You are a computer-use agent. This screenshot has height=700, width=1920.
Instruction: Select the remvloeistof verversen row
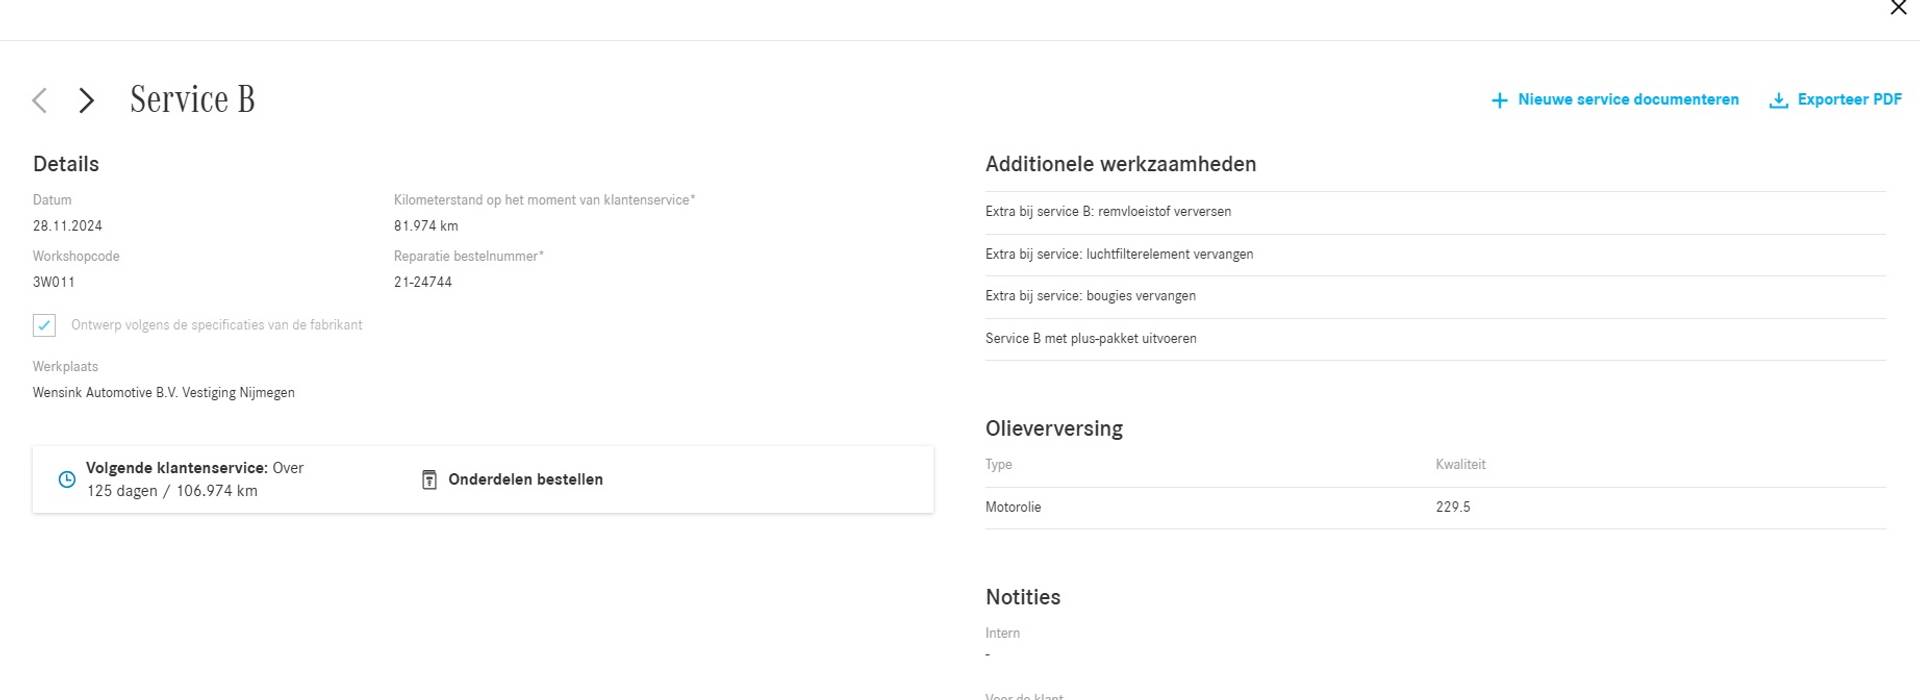[x=1108, y=212]
